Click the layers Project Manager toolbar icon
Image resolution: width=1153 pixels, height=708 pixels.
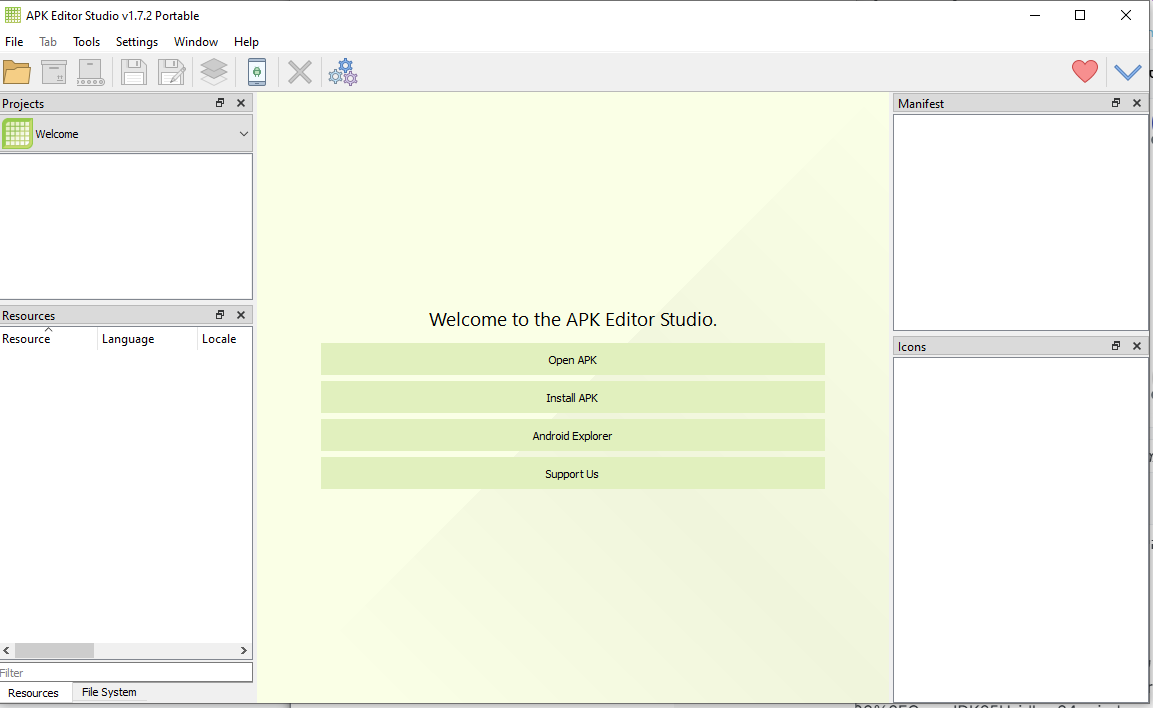pyautogui.click(x=214, y=72)
